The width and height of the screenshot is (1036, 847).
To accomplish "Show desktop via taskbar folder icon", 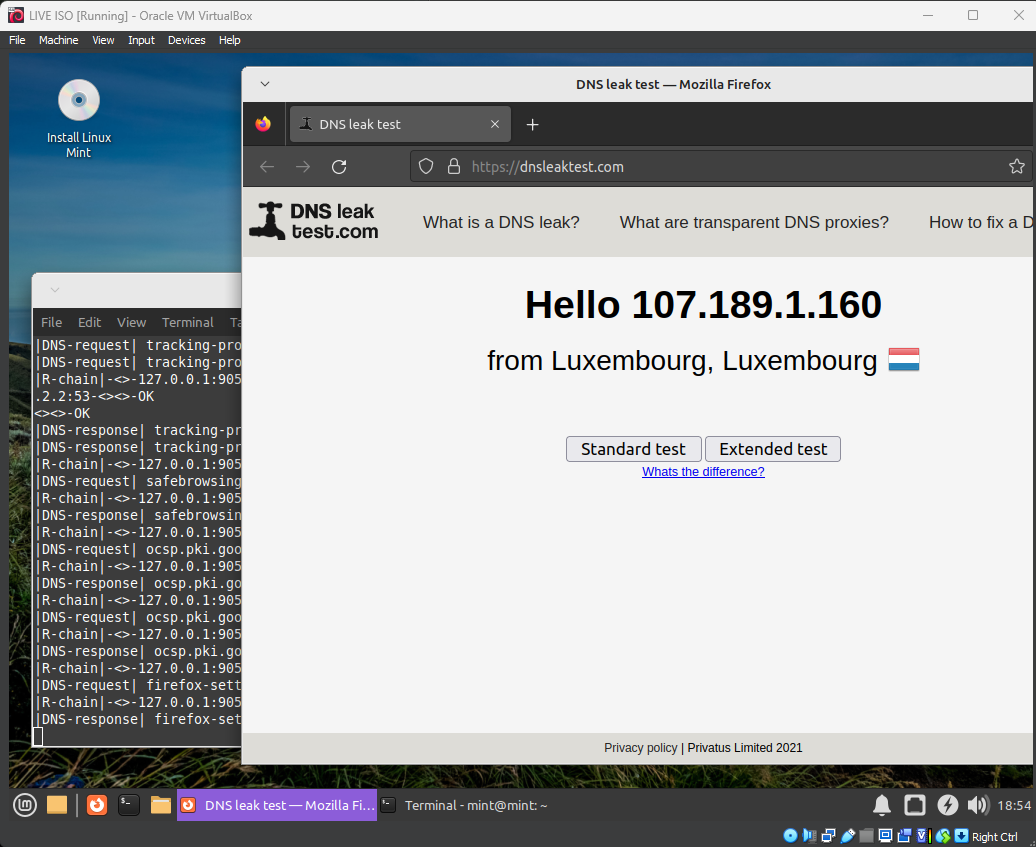I will pos(57,805).
